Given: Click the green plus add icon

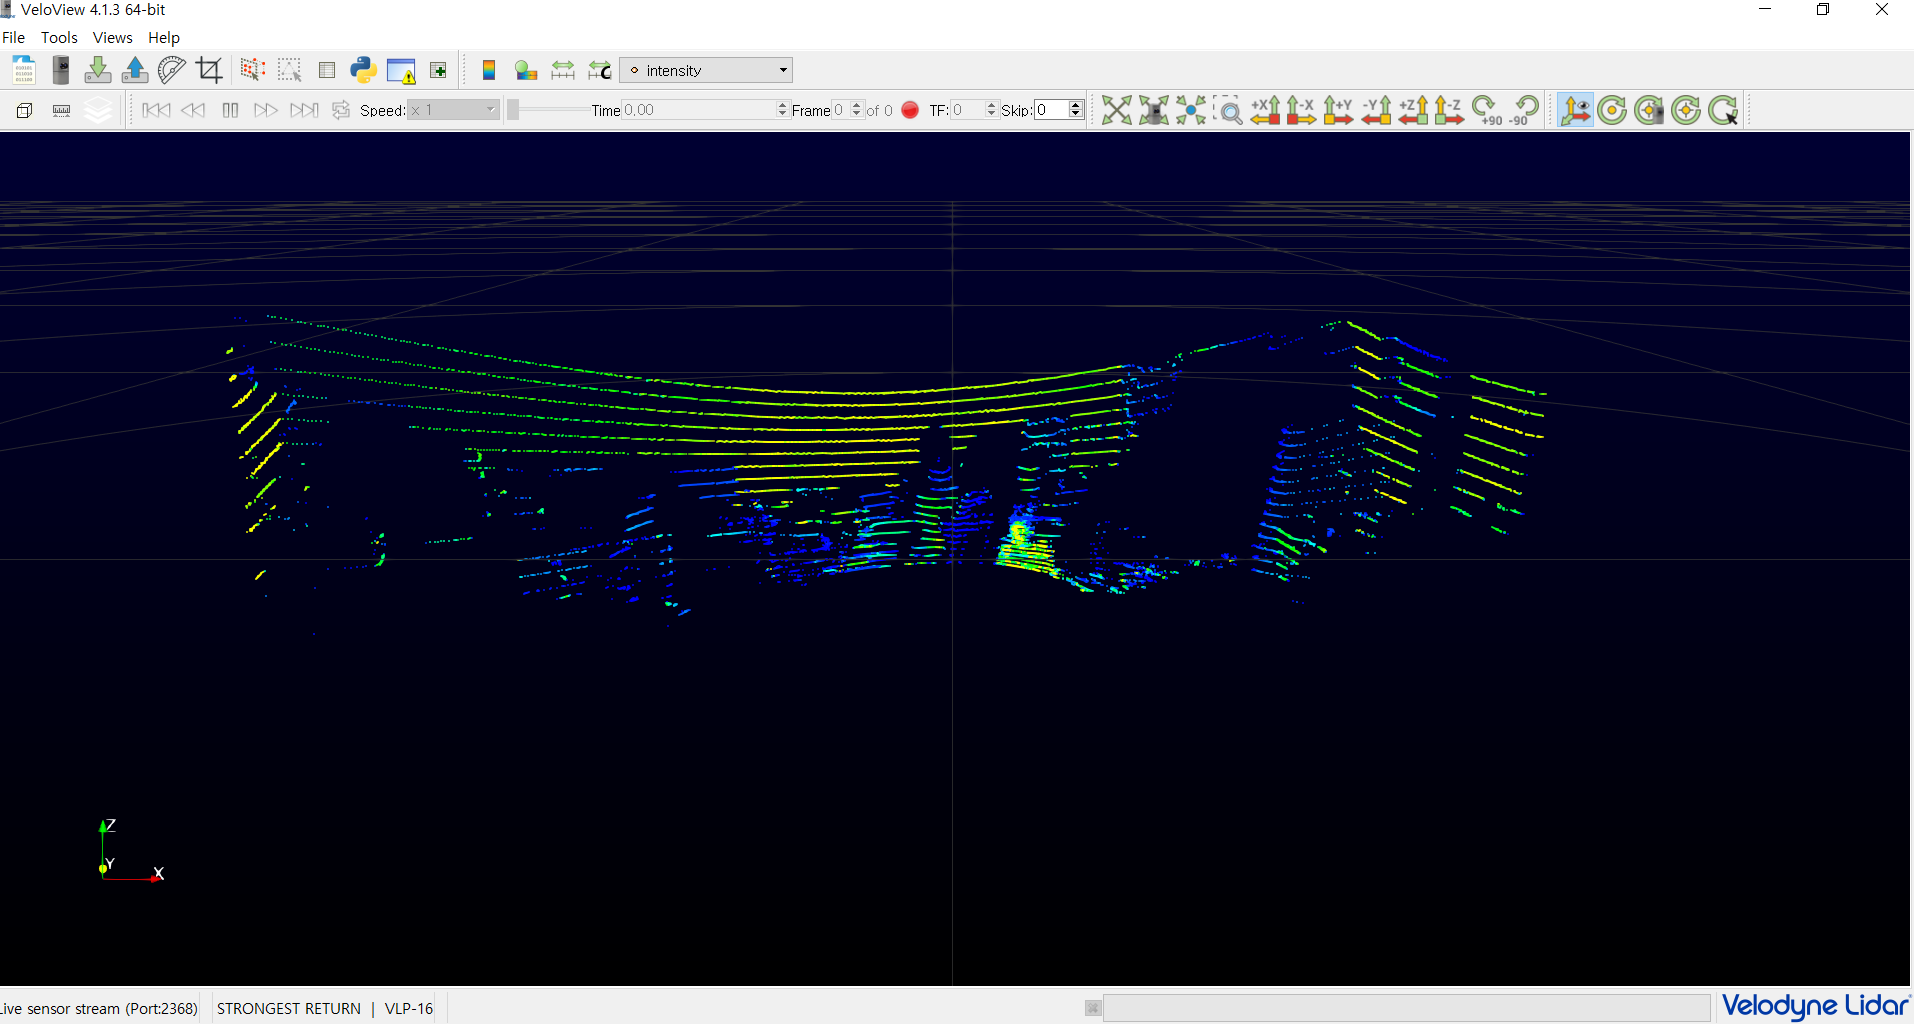Looking at the screenshot, I should pos(438,70).
